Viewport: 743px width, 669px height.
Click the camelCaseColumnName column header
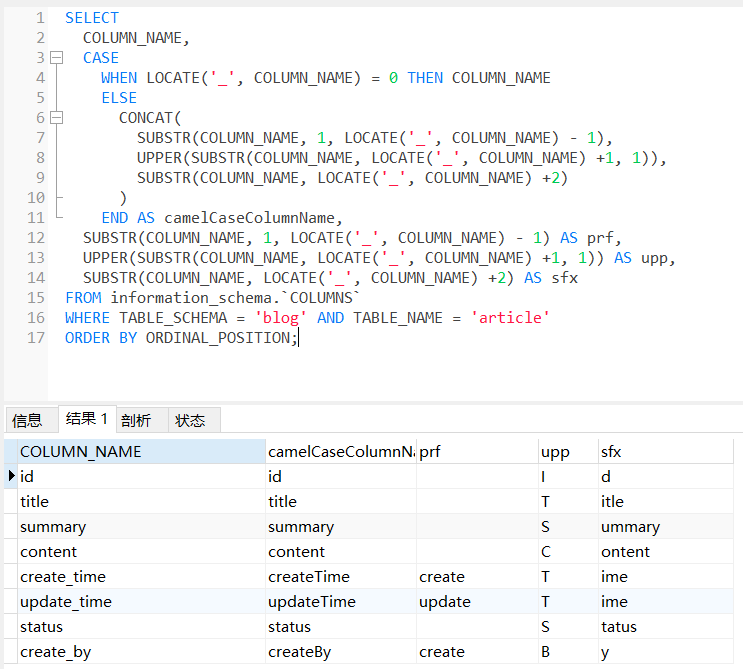(341, 452)
